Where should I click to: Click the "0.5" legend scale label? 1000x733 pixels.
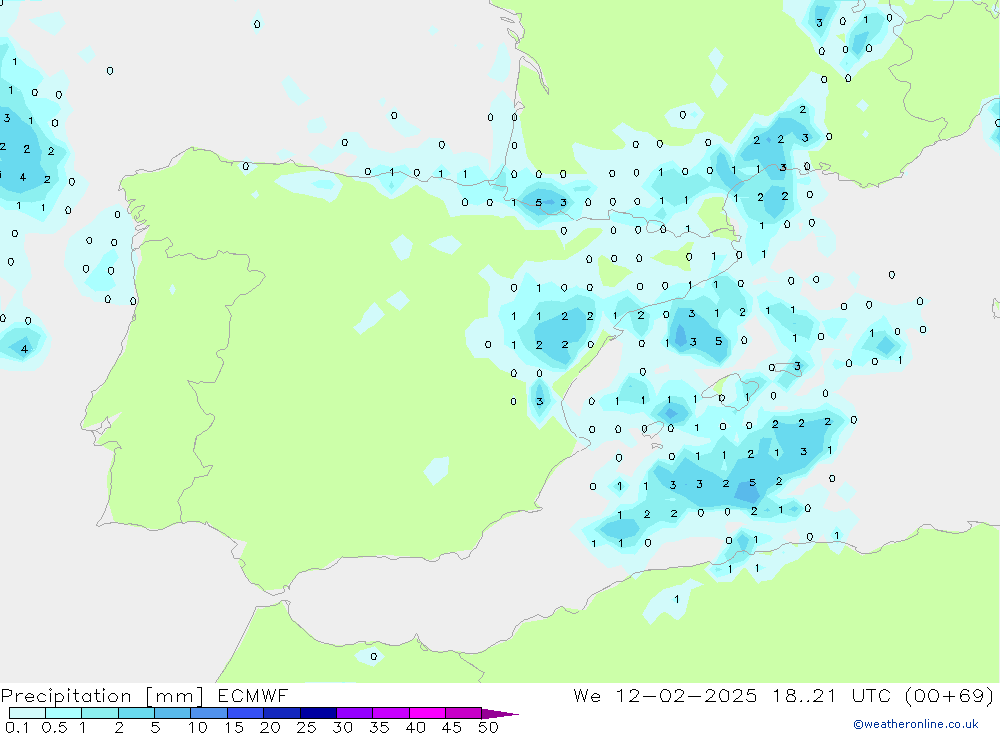[54, 727]
